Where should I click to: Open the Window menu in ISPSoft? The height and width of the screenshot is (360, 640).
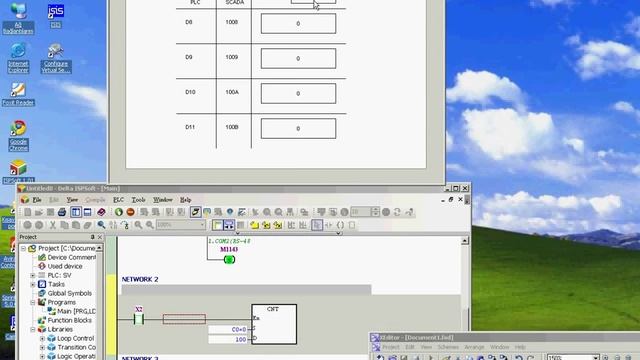(162, 200)
